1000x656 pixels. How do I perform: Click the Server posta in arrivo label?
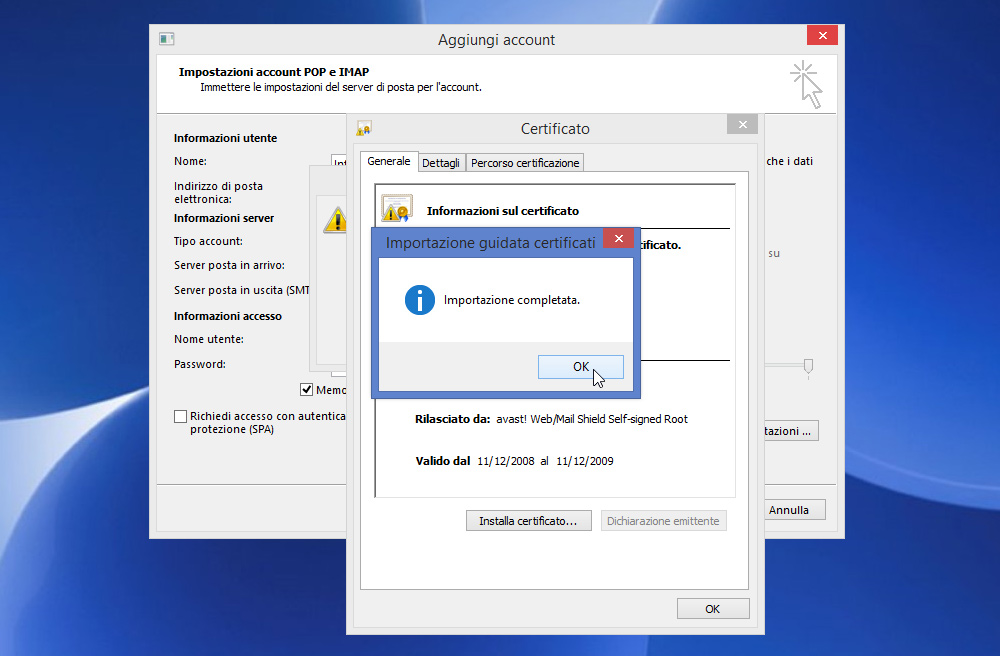tap(229, 265)
